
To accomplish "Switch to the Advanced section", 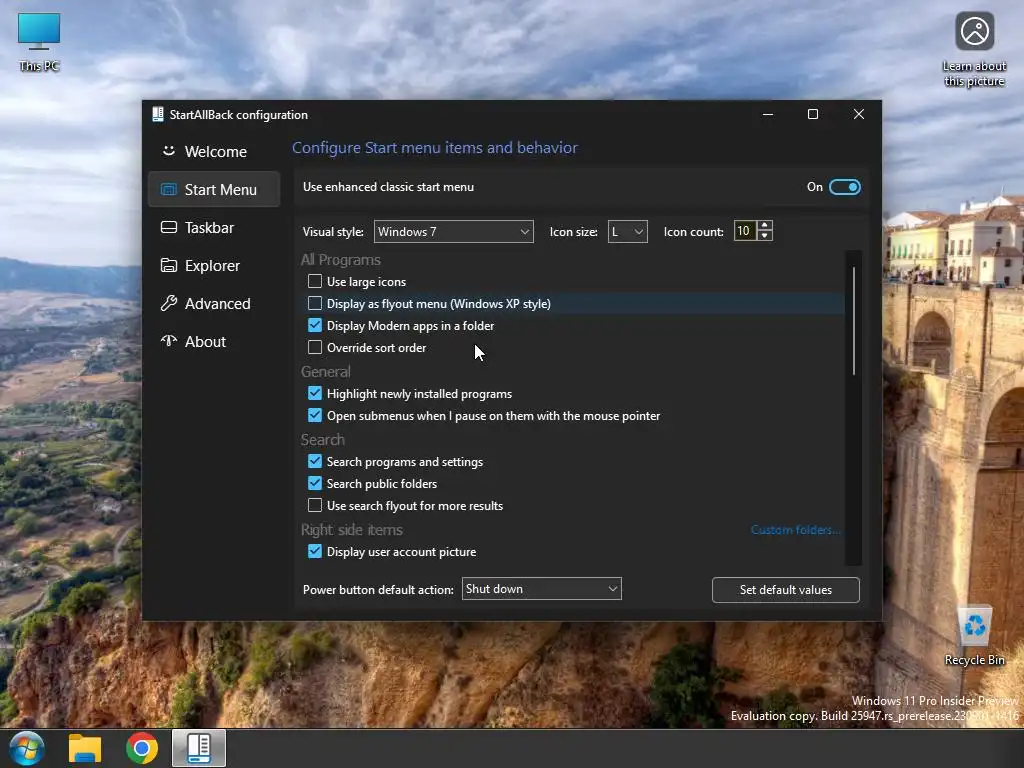I will tap(214, 303).
